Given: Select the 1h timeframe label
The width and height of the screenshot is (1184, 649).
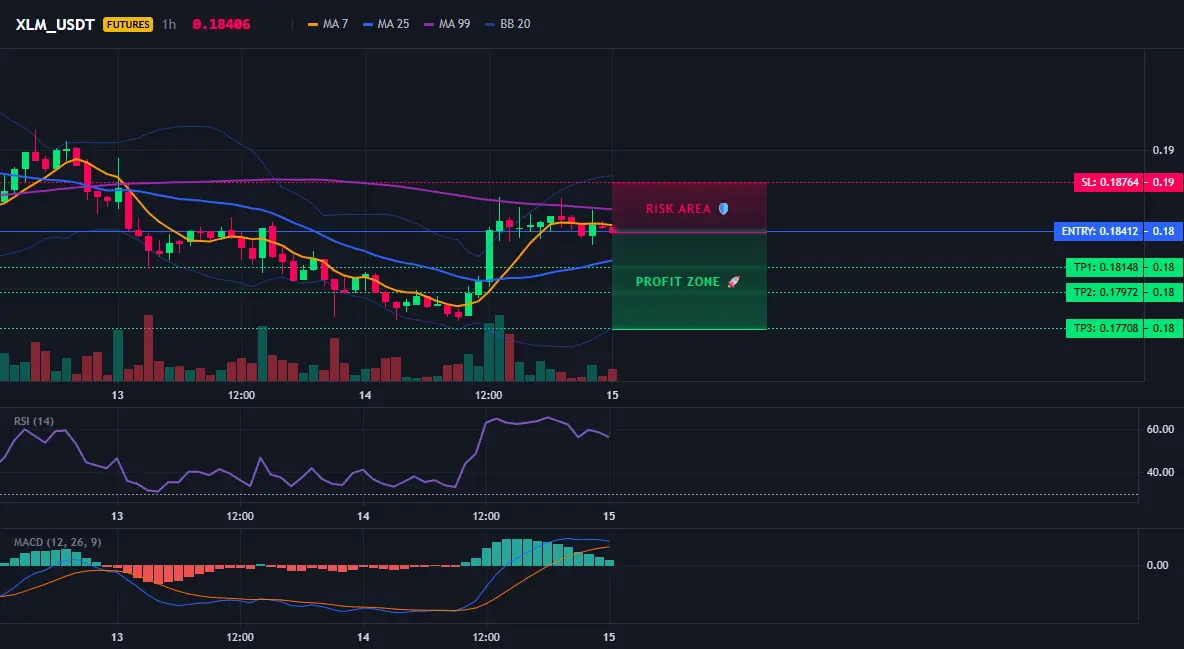Looking at the screenshot, I should [x=169, y=24].
